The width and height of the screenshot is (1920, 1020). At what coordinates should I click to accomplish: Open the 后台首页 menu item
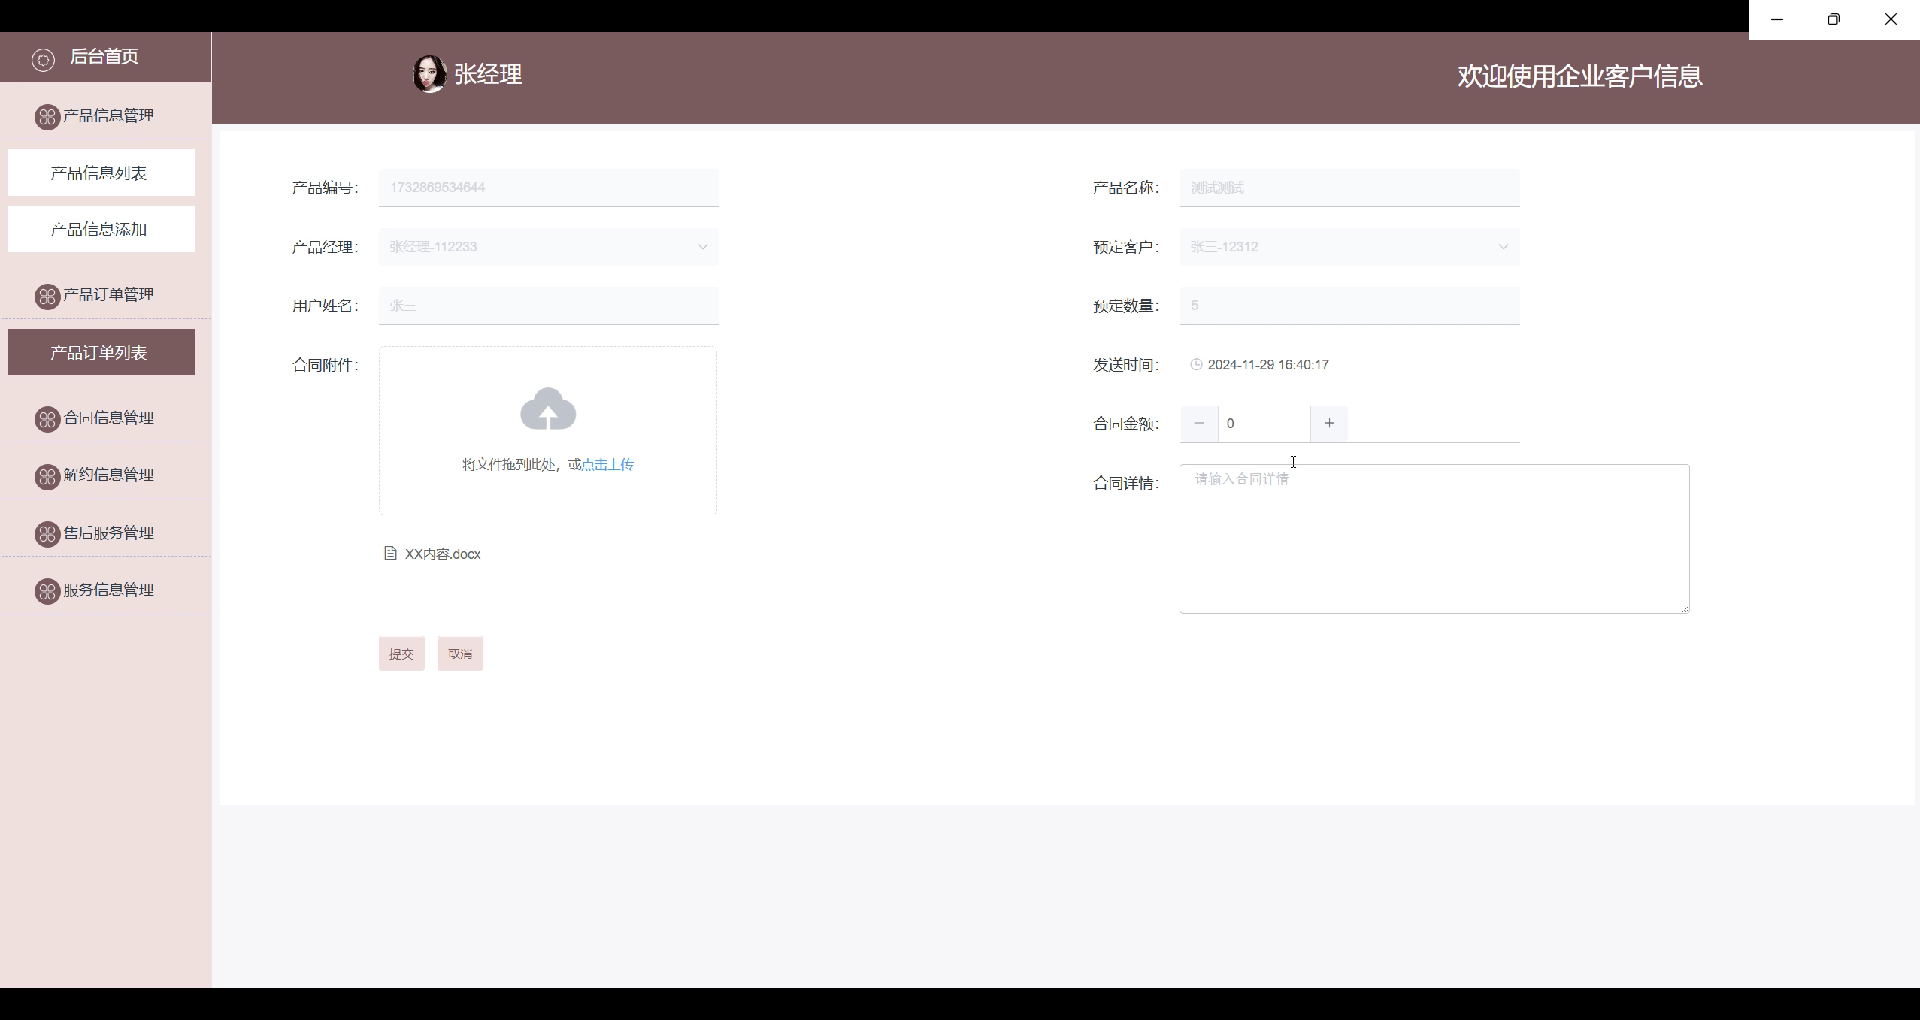pos(105,57)
